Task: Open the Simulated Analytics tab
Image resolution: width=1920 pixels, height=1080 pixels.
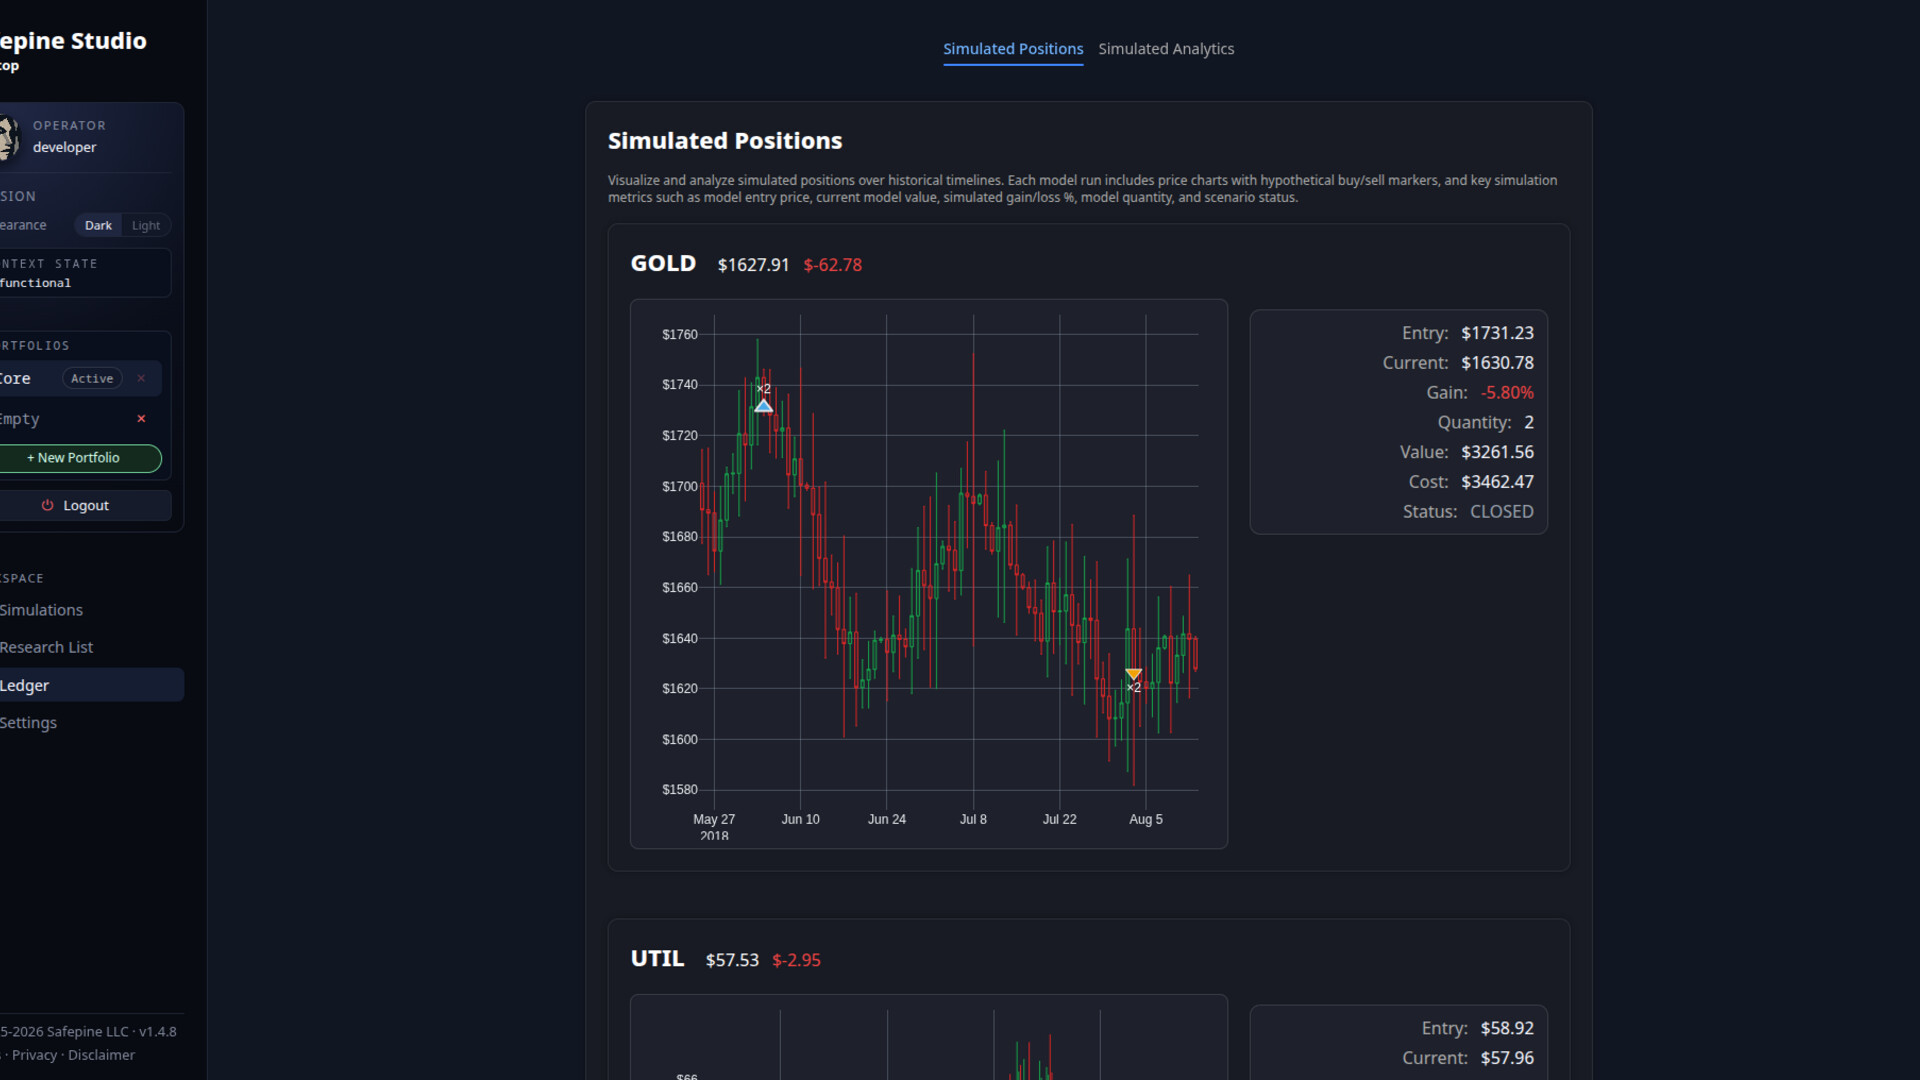Action: coord(1166,49)
